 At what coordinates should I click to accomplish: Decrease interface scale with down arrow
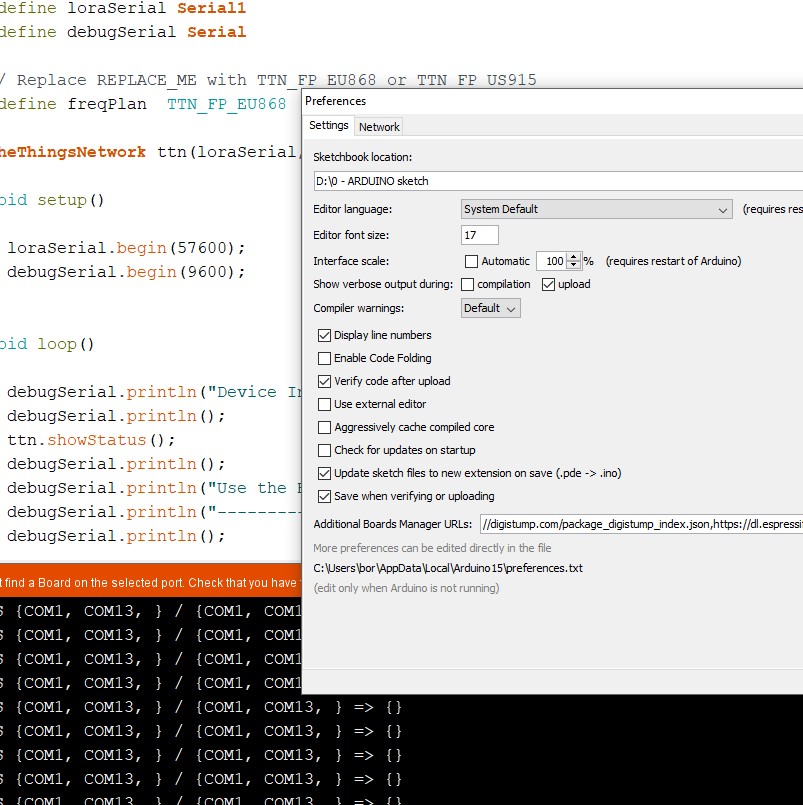(573, 265)
